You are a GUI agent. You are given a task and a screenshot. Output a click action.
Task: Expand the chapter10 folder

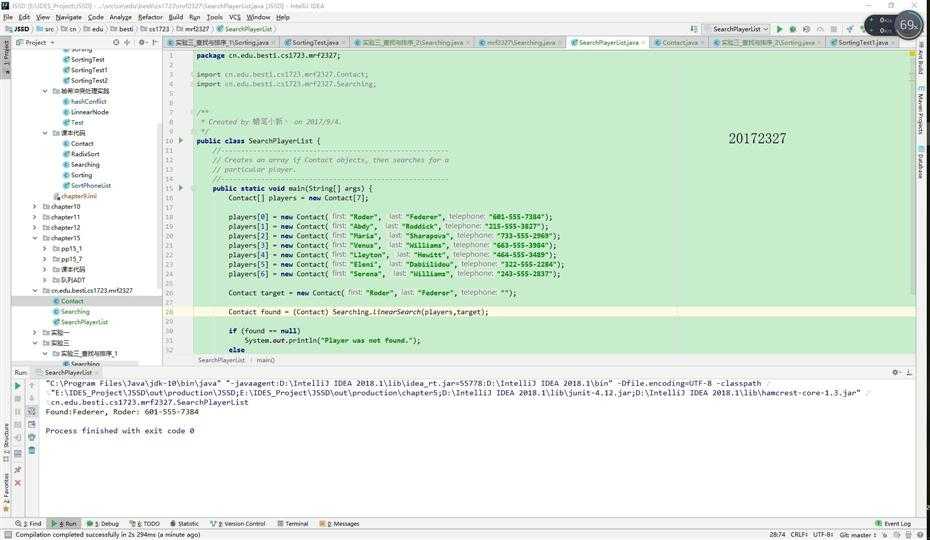34,207
